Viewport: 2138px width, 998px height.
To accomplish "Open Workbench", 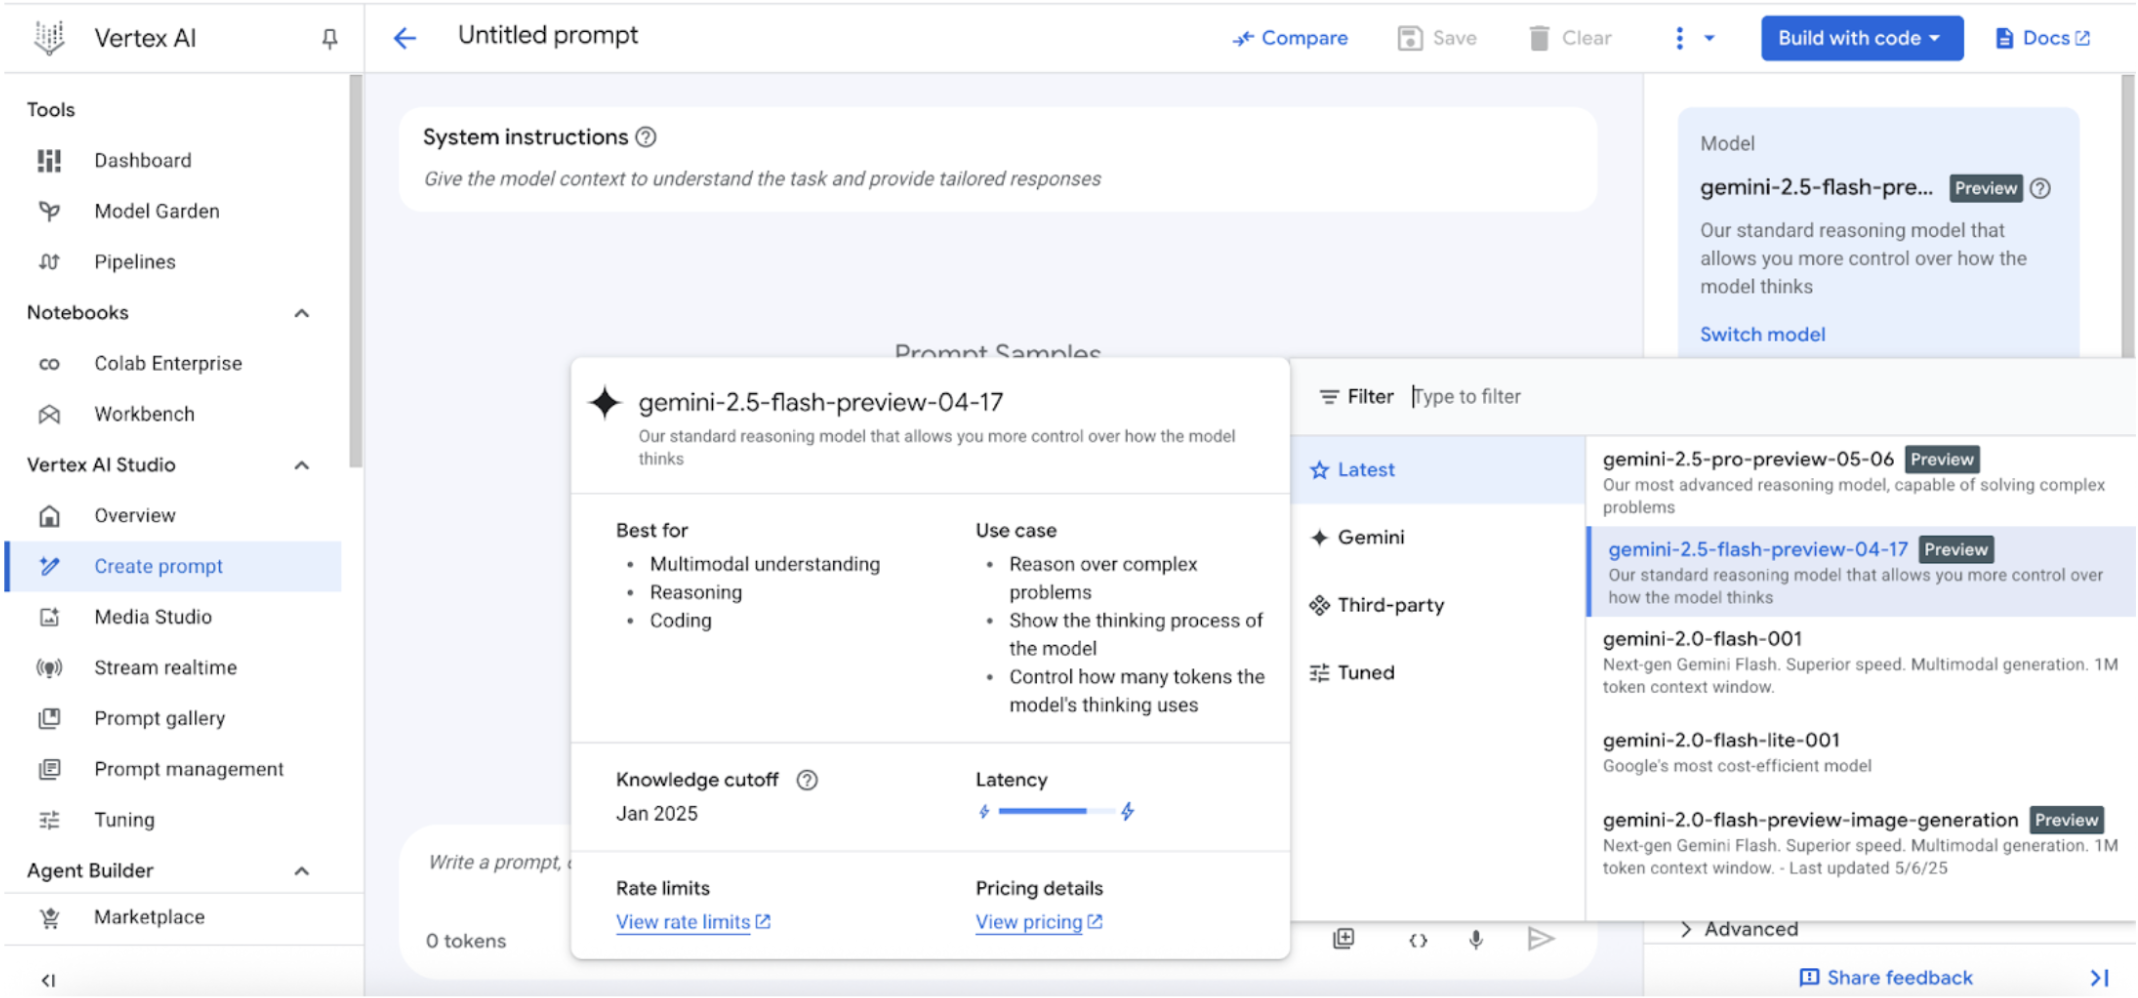I will click(144, 414).
